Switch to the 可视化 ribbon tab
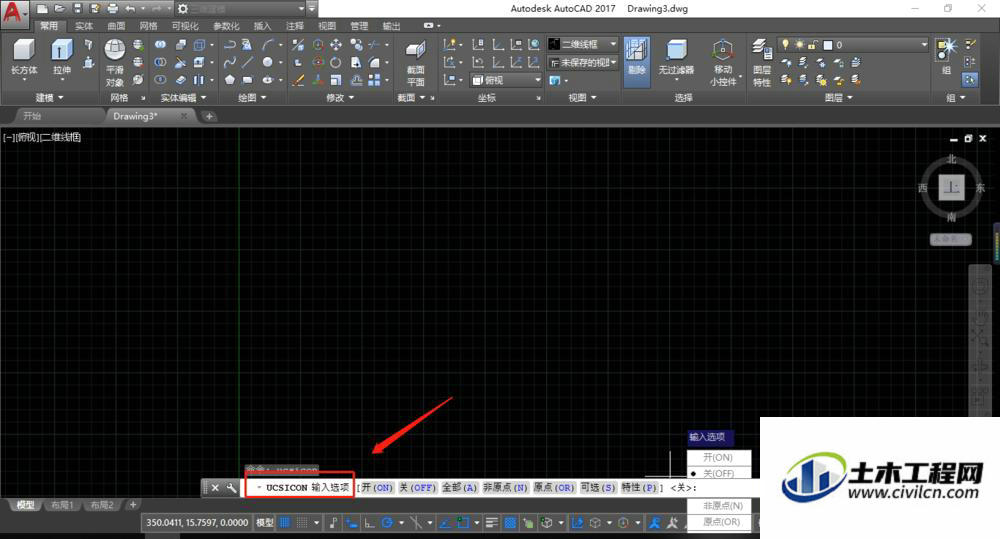The height and width of the screenshot is (539, 1000). [185, 26]
